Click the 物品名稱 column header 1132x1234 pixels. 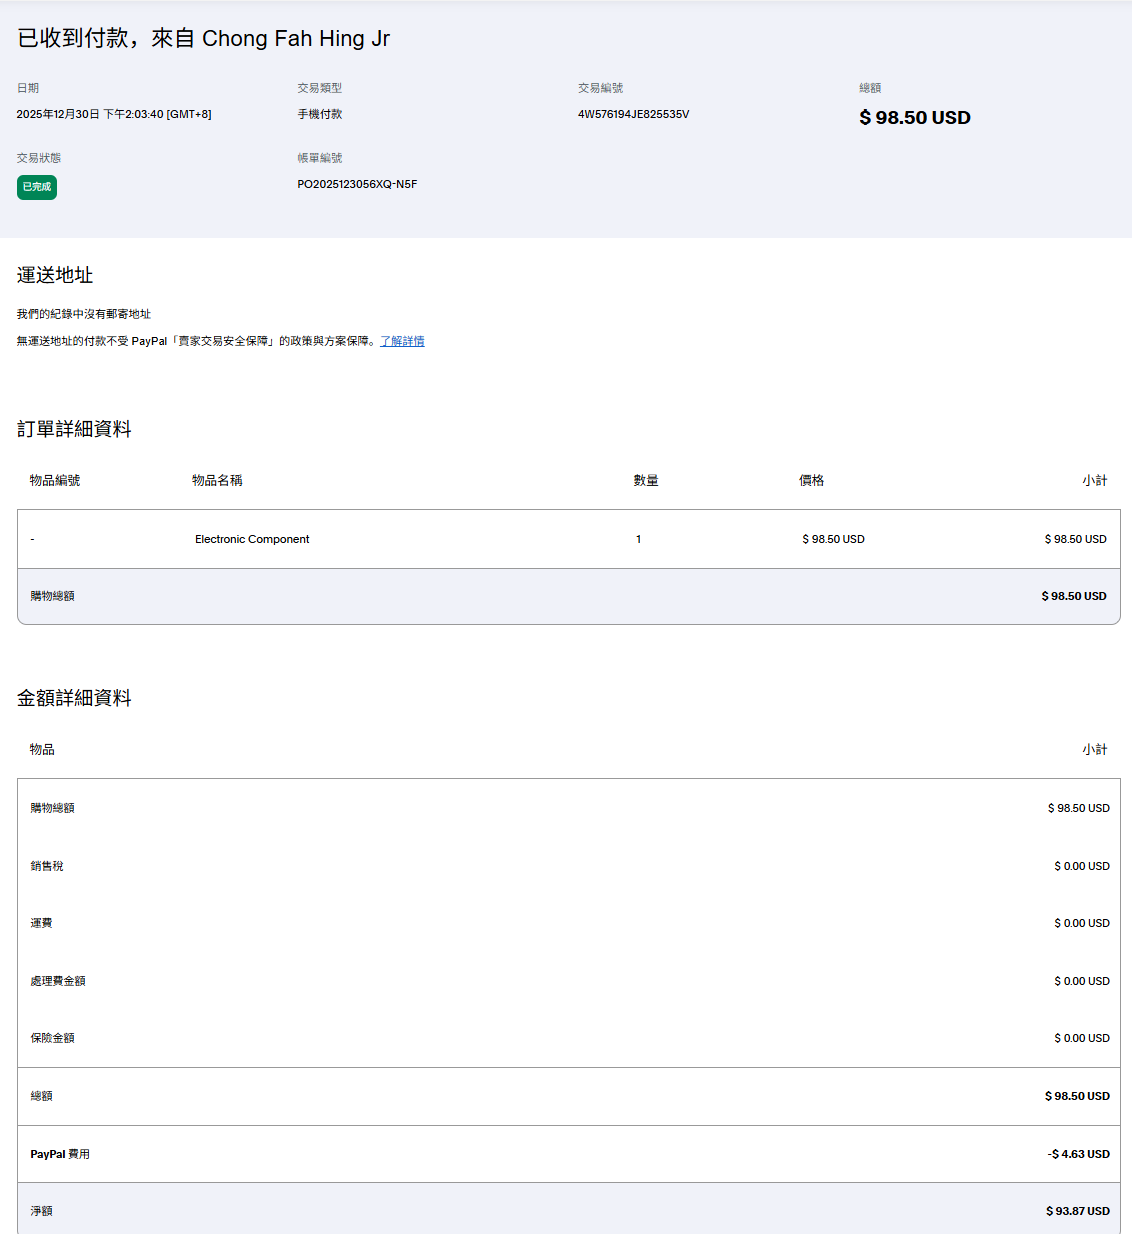point(217,480)
